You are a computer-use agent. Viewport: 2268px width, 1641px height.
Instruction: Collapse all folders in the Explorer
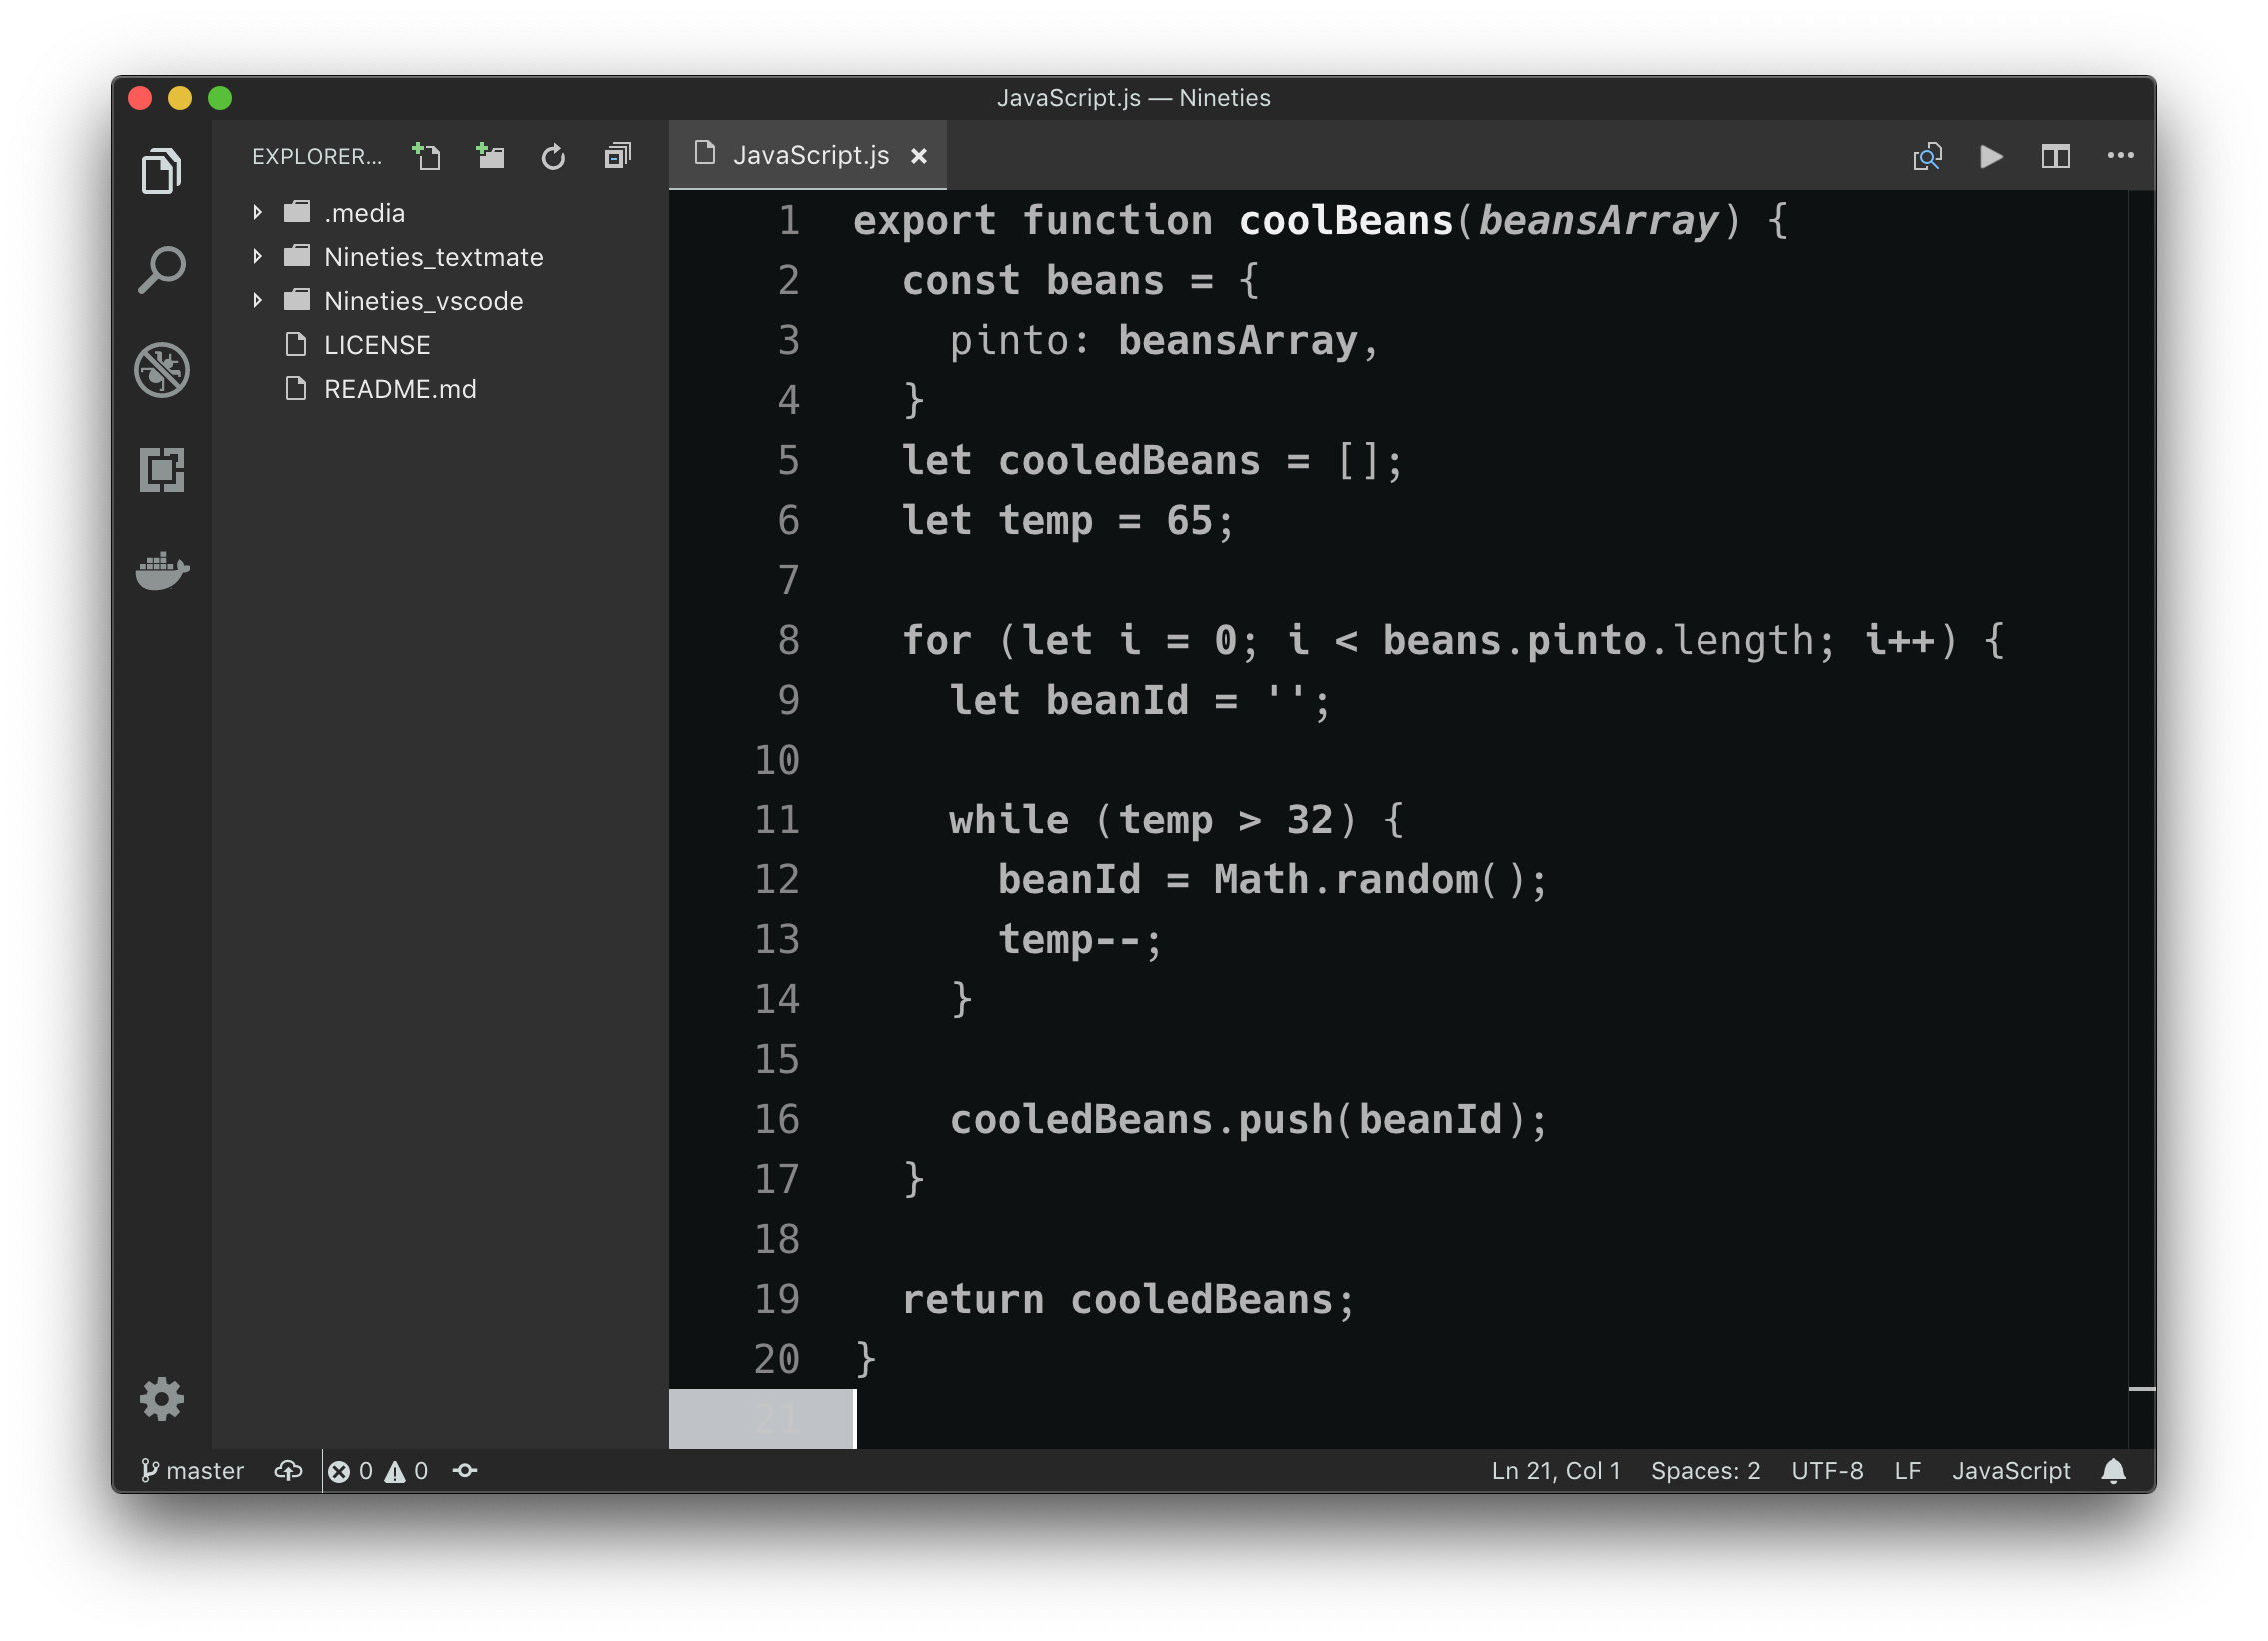(x=618, y=156)
